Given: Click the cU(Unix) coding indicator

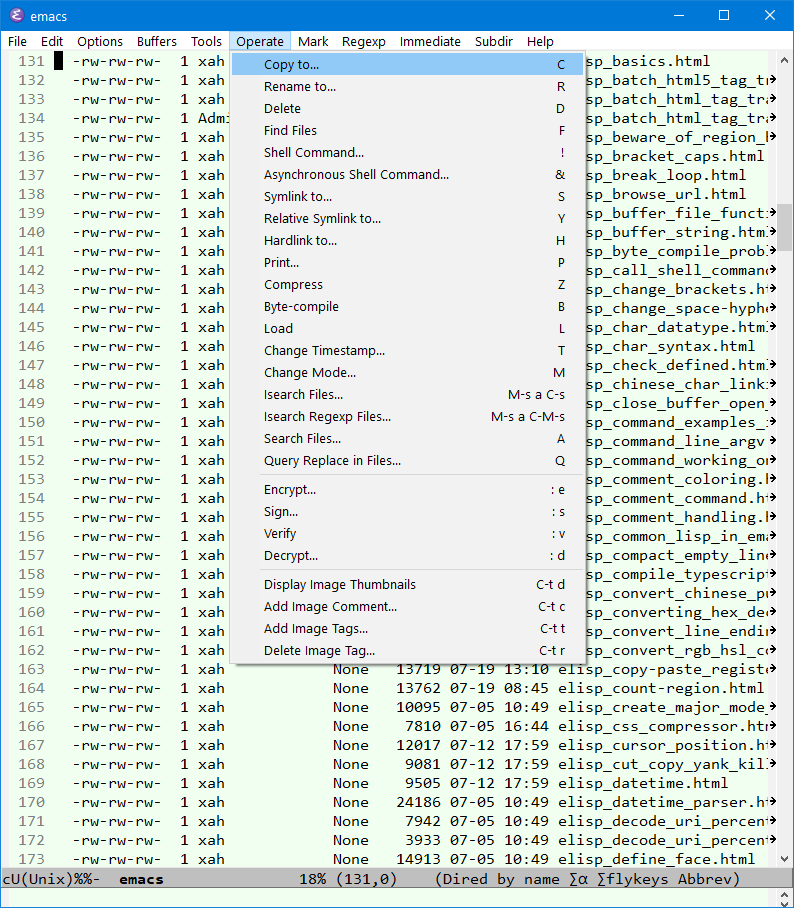Looking at the screenshot, I should (38, 879).
